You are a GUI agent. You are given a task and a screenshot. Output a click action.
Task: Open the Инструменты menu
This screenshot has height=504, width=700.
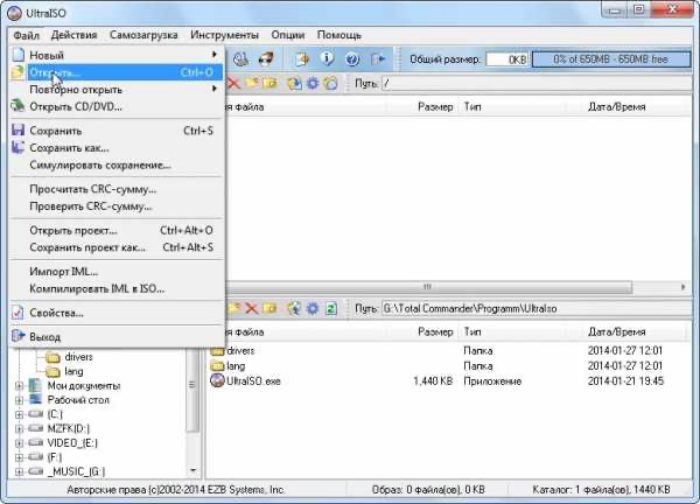[224, 35]
